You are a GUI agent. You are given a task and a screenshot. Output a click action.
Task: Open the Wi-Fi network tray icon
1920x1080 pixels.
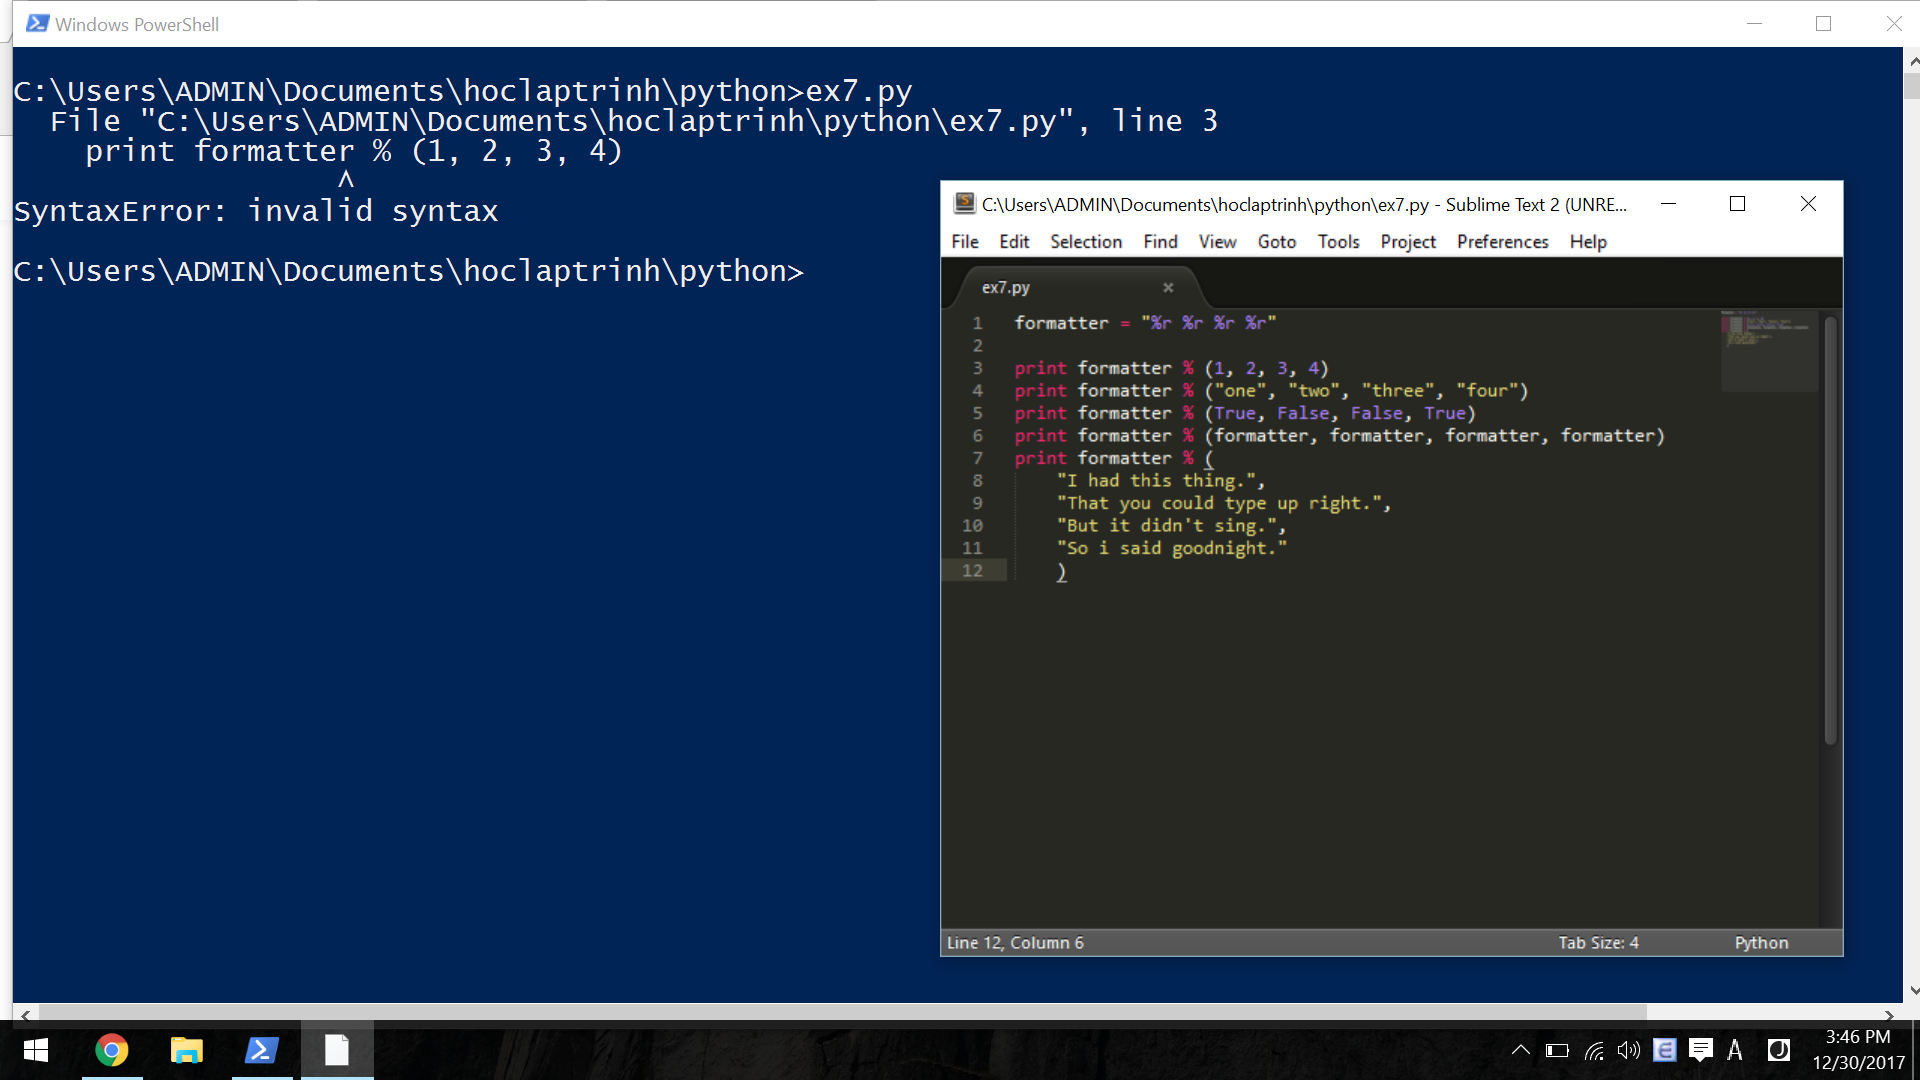tap(1594, 1051)
